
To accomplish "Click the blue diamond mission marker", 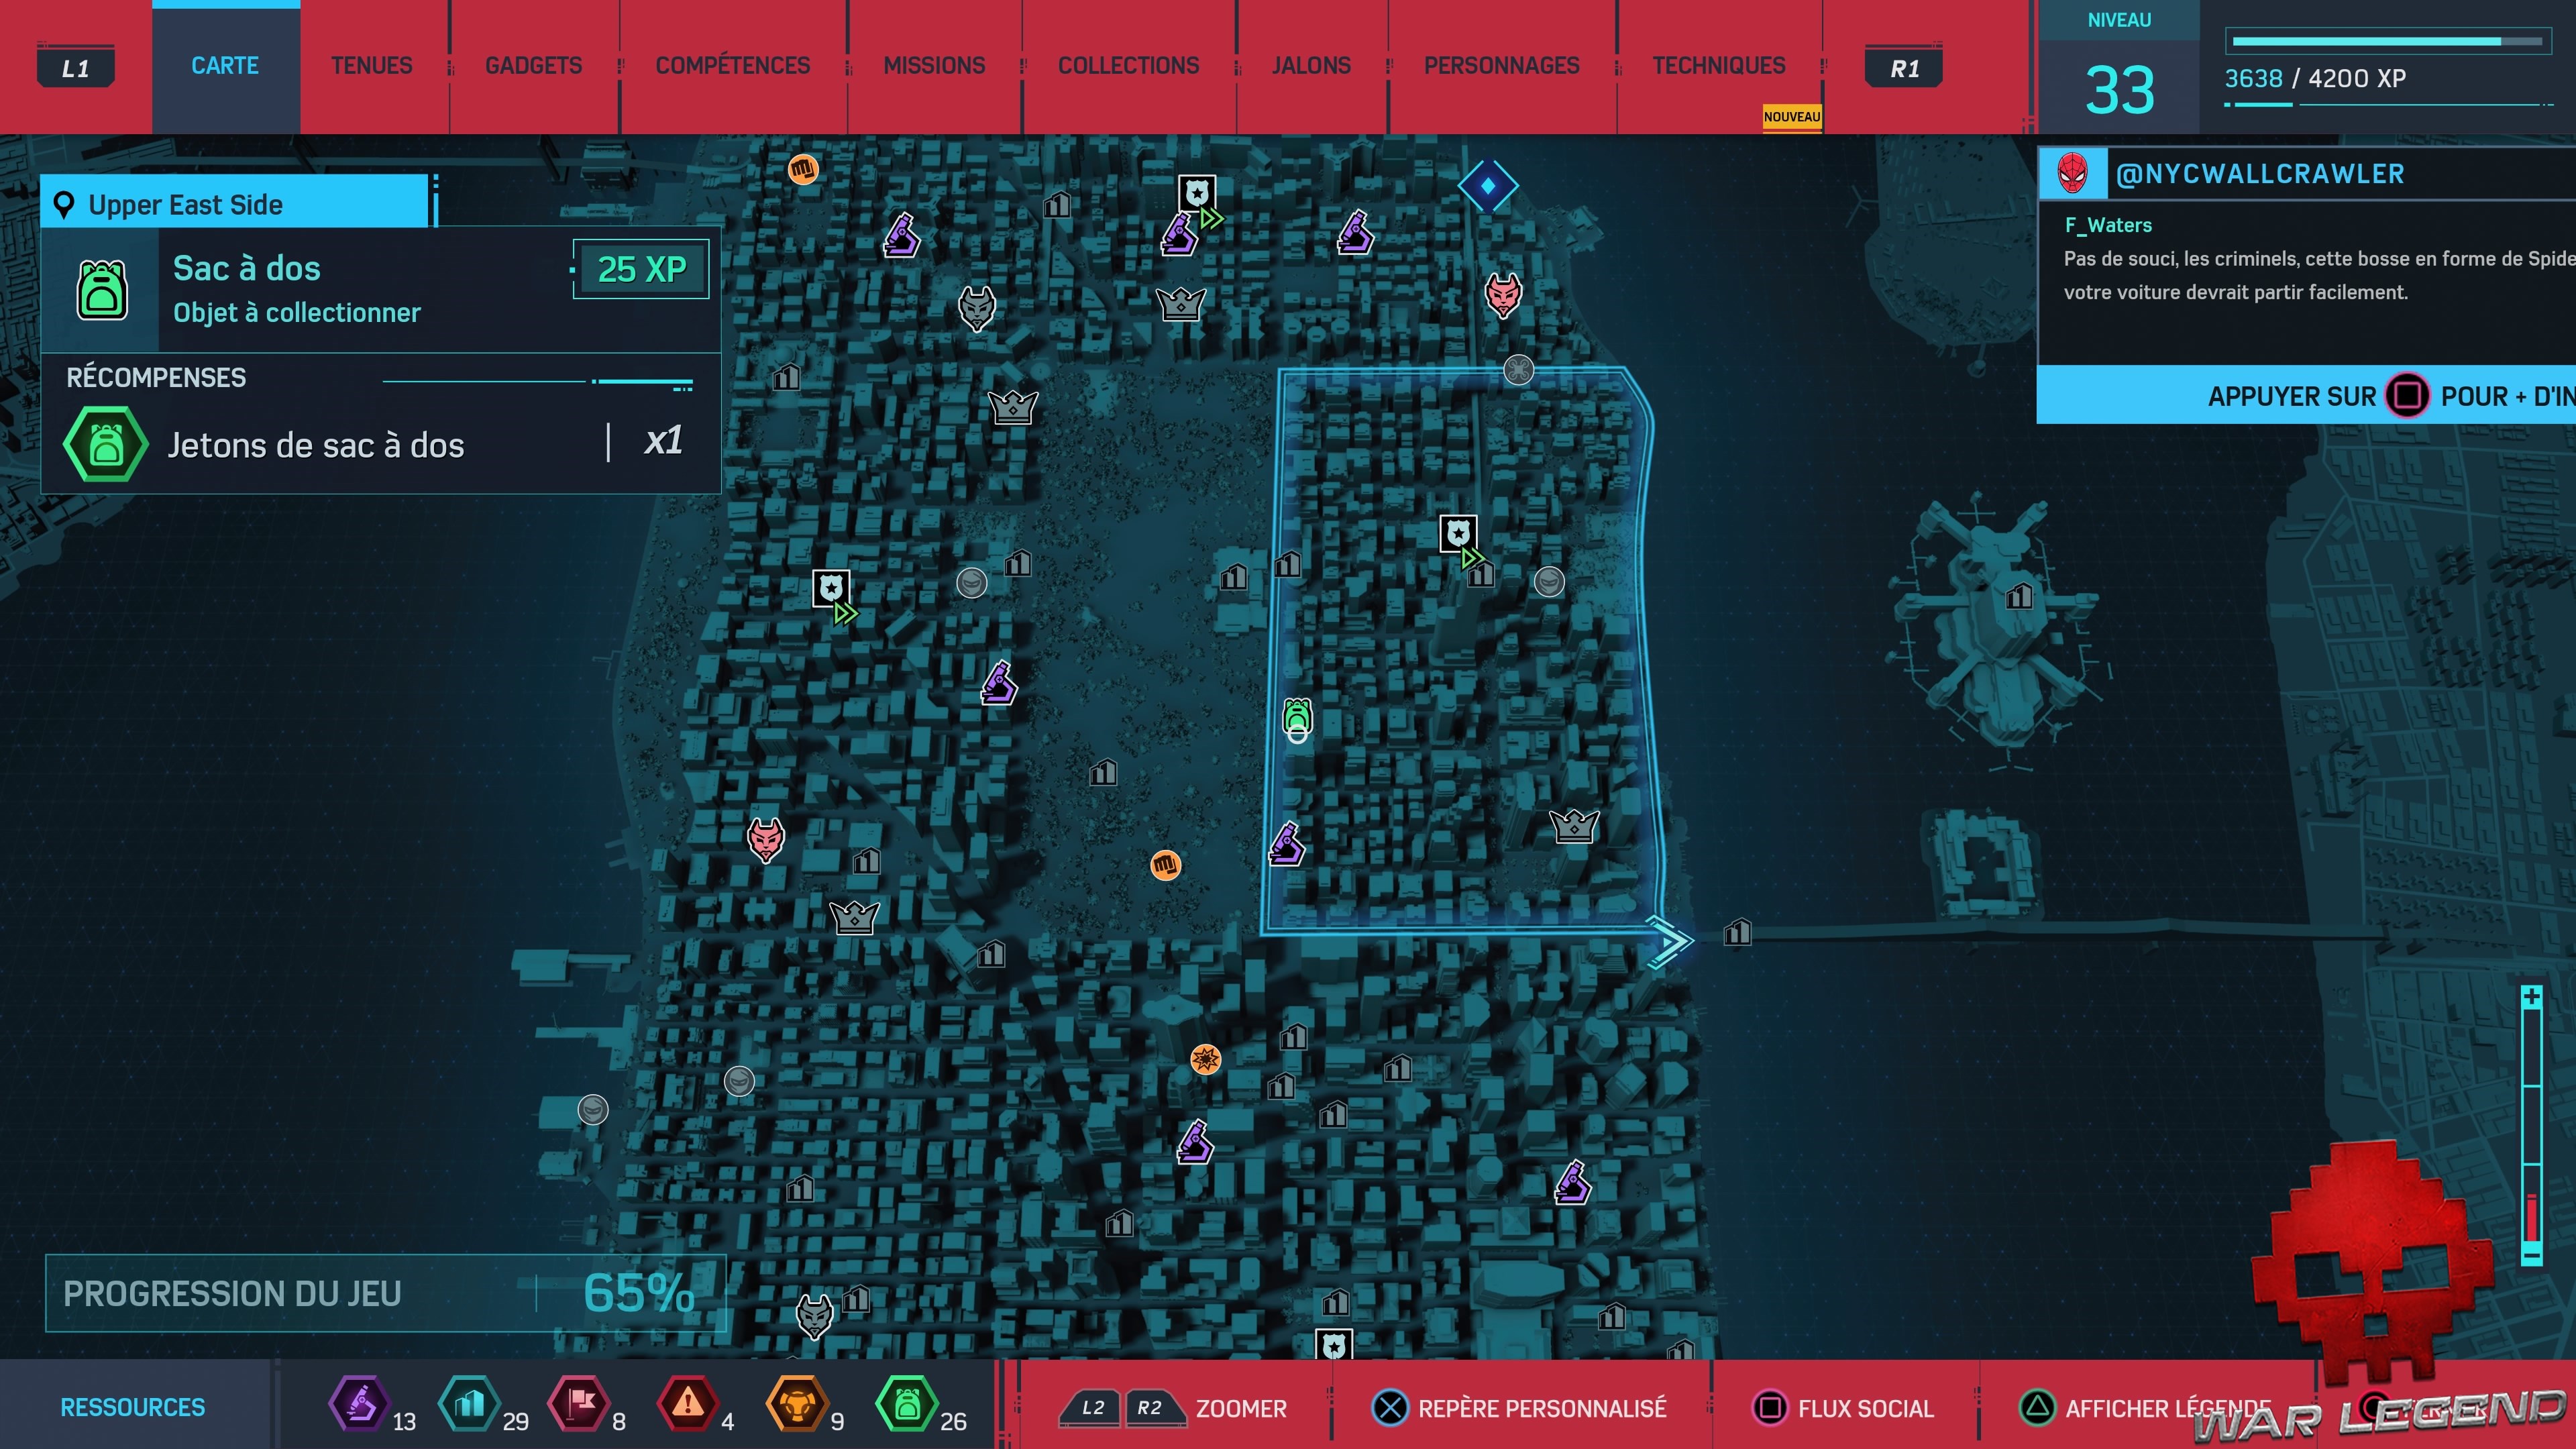I will click(x=1487, y=186).
